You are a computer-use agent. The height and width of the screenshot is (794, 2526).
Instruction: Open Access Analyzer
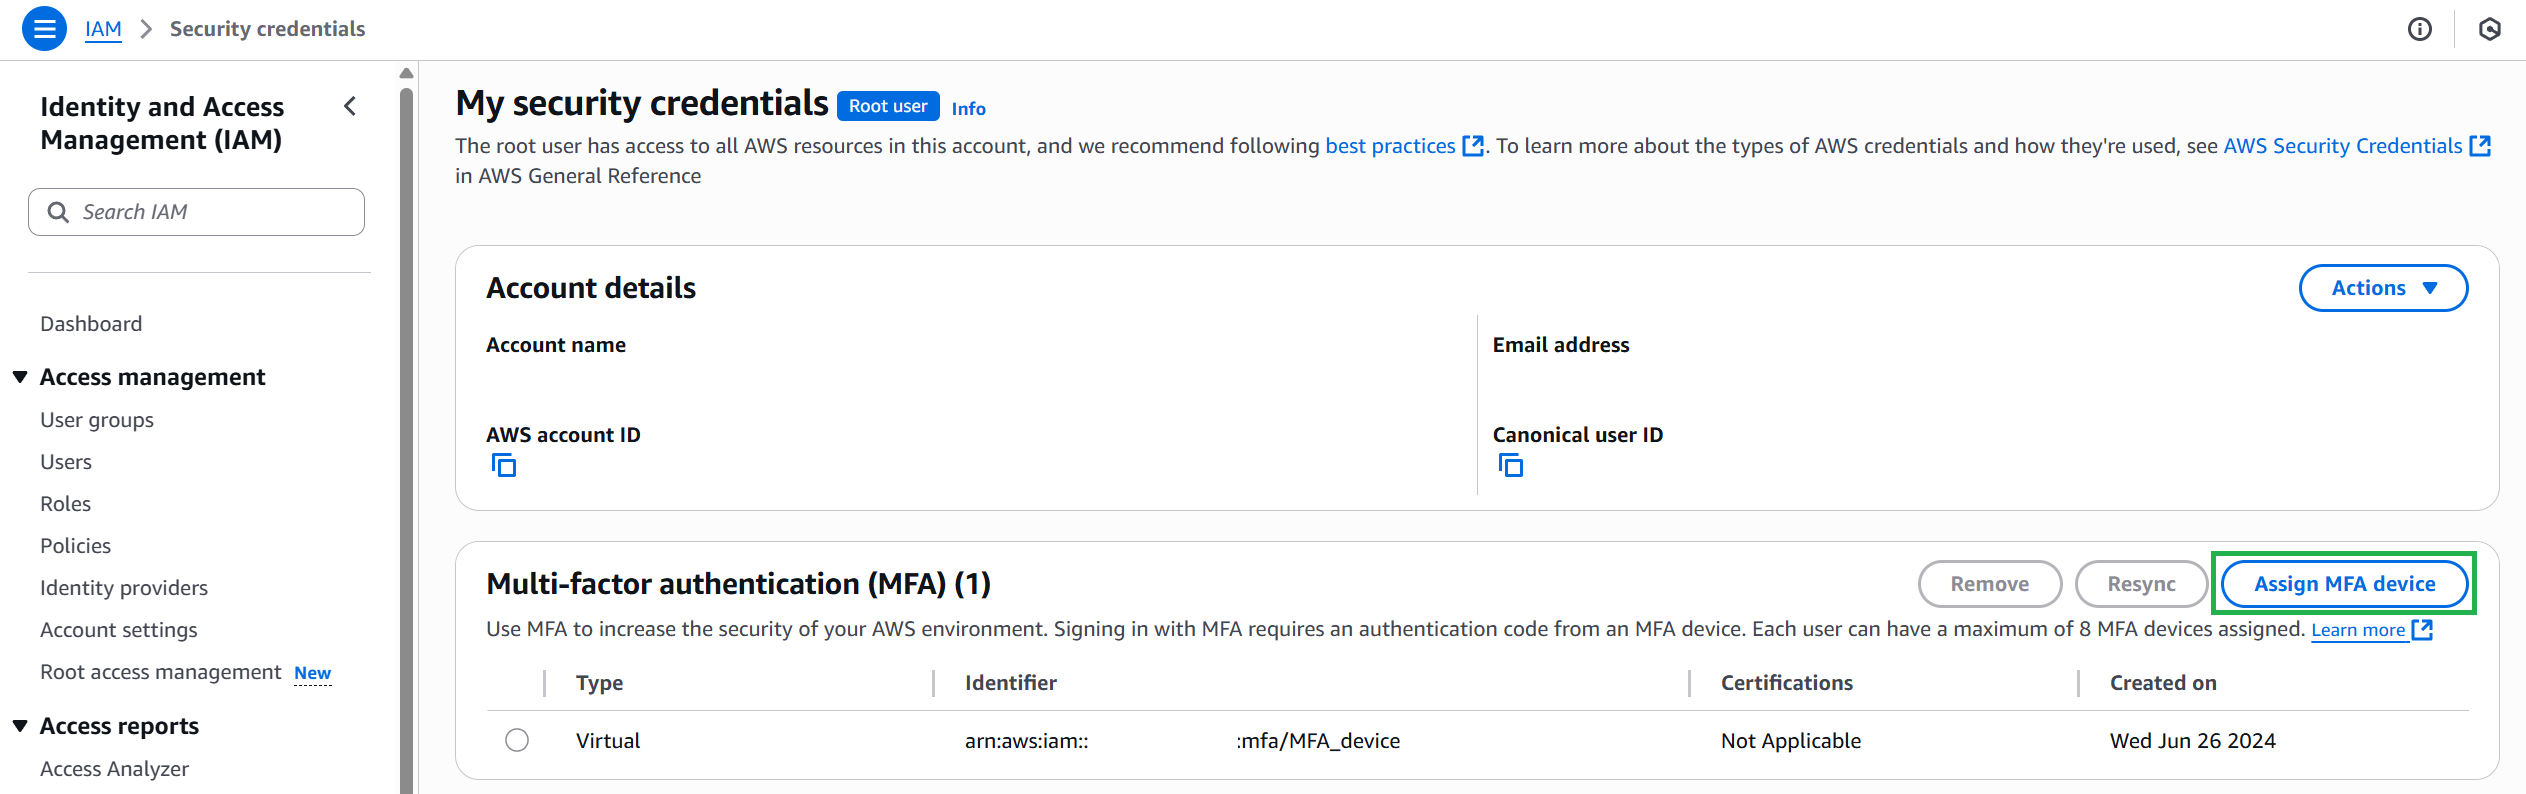pos(114,769)
